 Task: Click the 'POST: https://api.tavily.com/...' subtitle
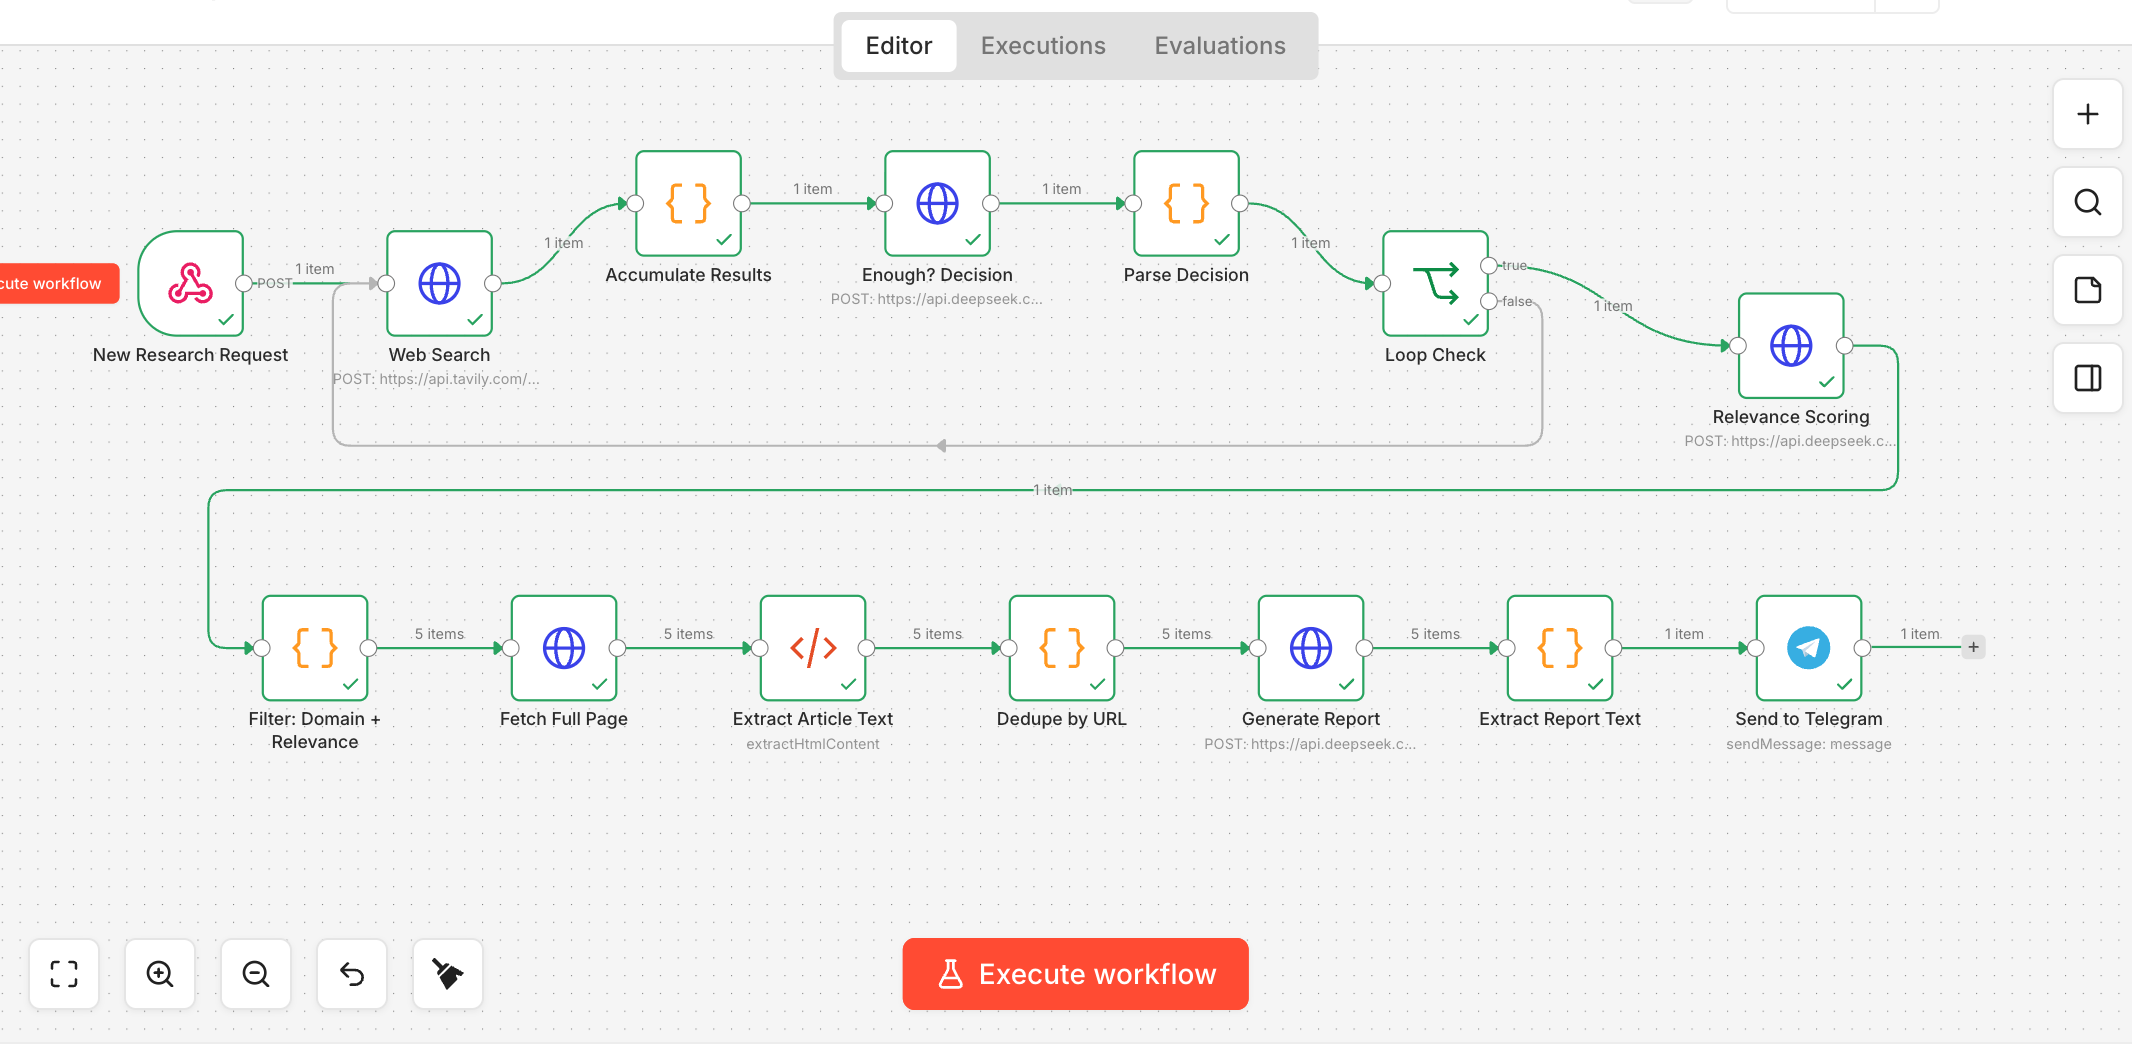436,379
